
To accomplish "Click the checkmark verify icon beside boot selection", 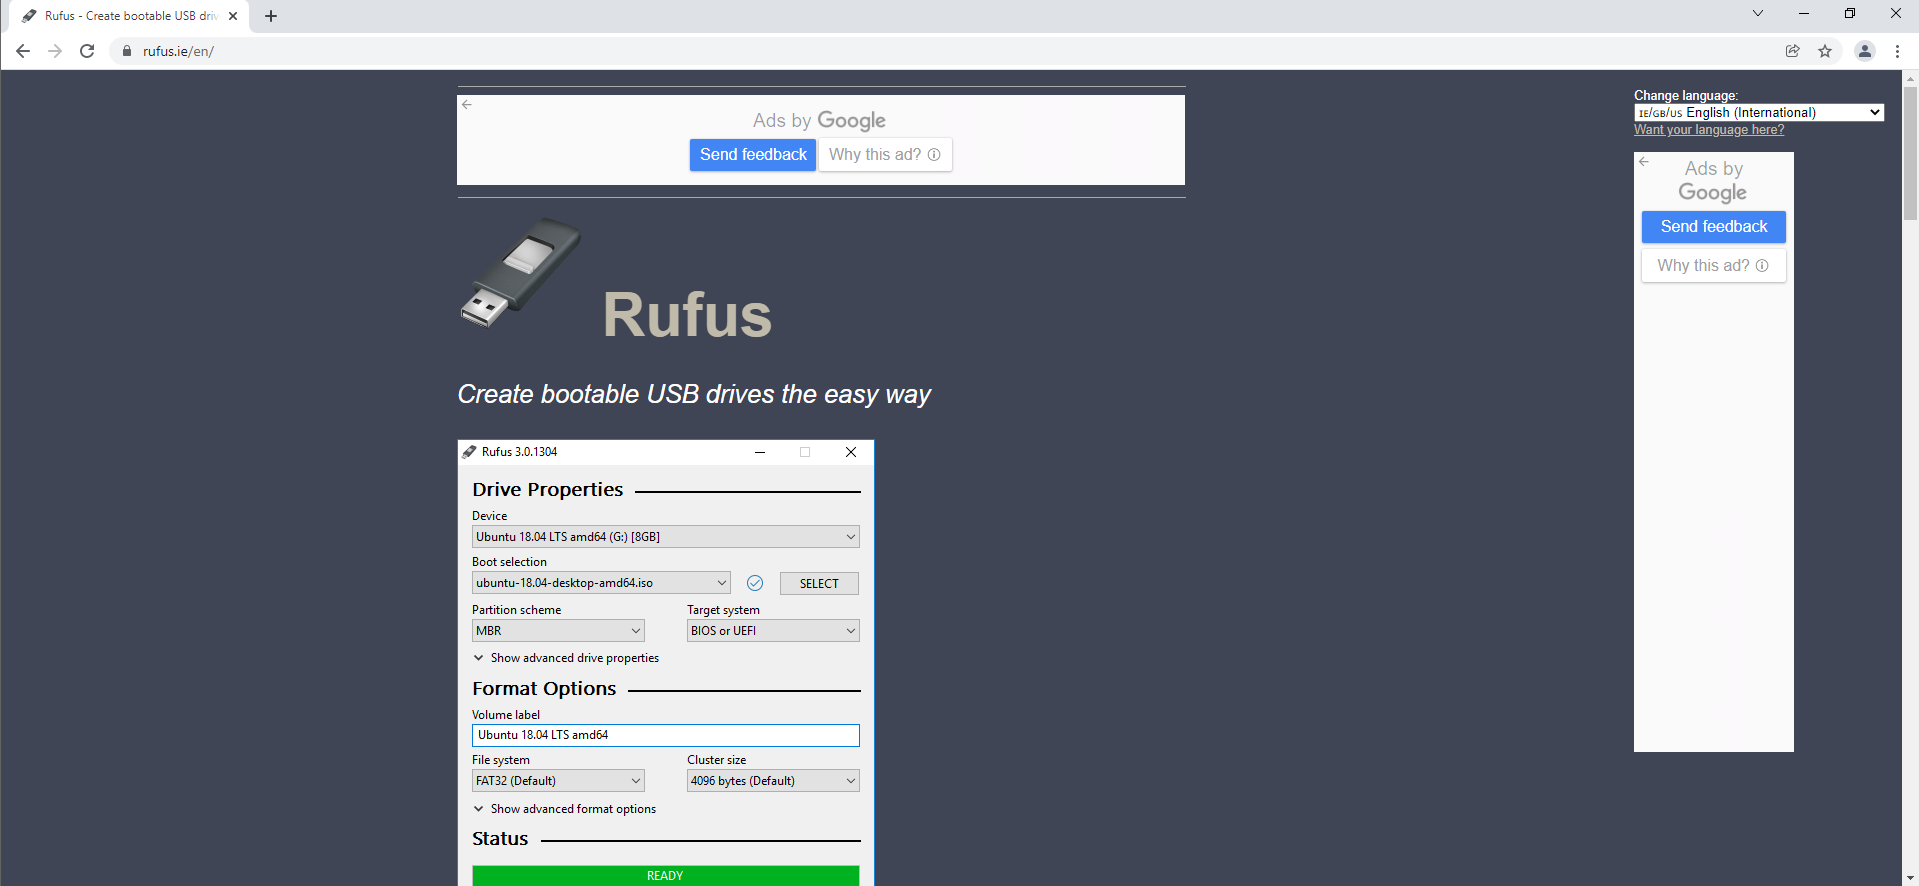I will click(x=755, y=583).
